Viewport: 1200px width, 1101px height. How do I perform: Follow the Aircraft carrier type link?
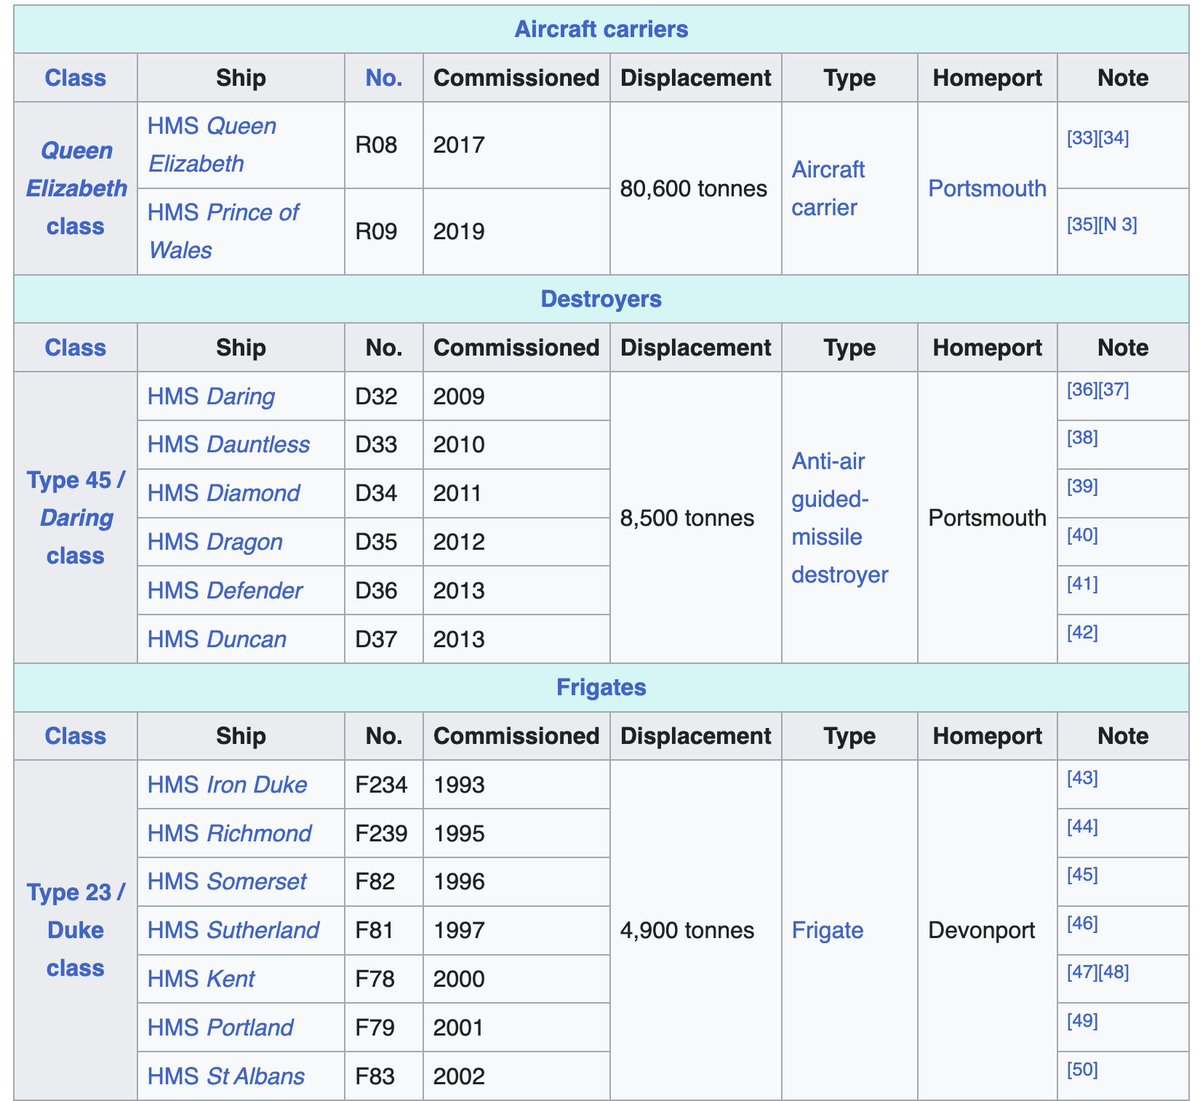(x=828, y=188)
